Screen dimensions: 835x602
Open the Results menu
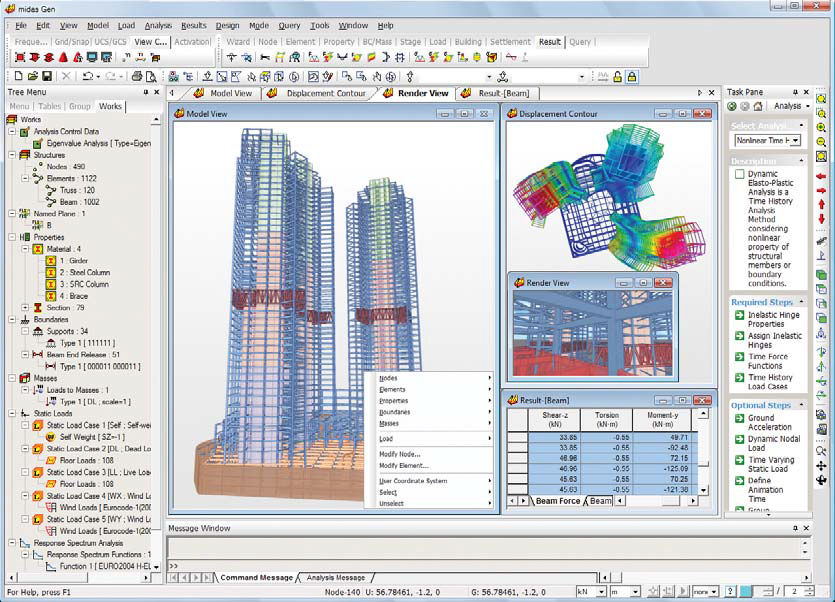[x=194, y=25]
